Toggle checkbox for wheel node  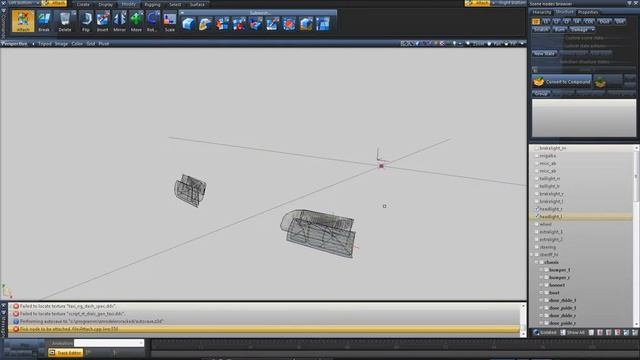coord(537,224)
